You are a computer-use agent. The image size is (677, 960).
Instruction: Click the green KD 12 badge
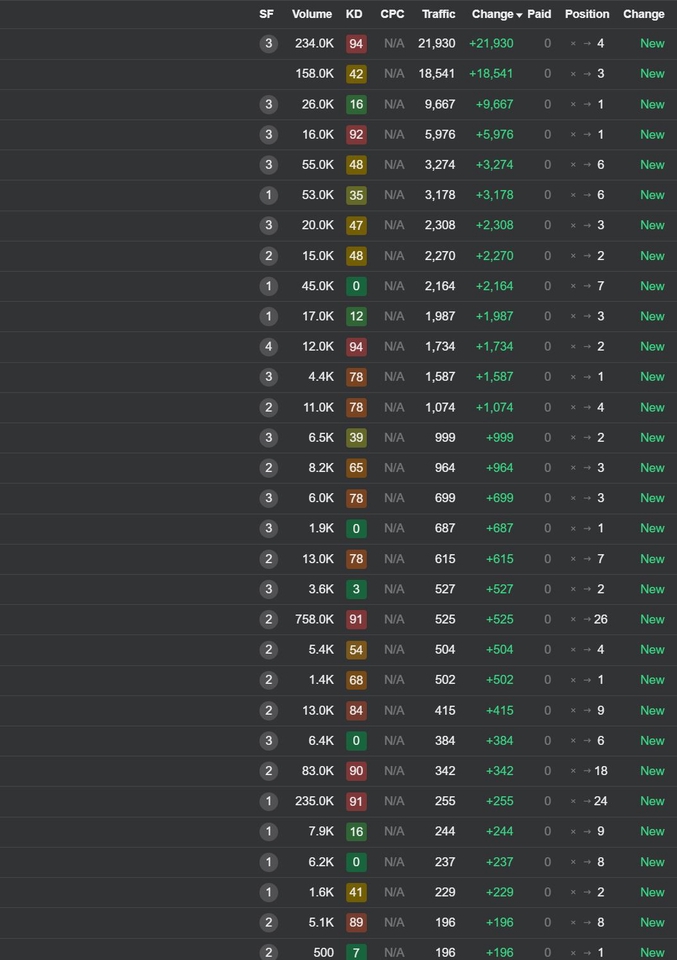356,317
